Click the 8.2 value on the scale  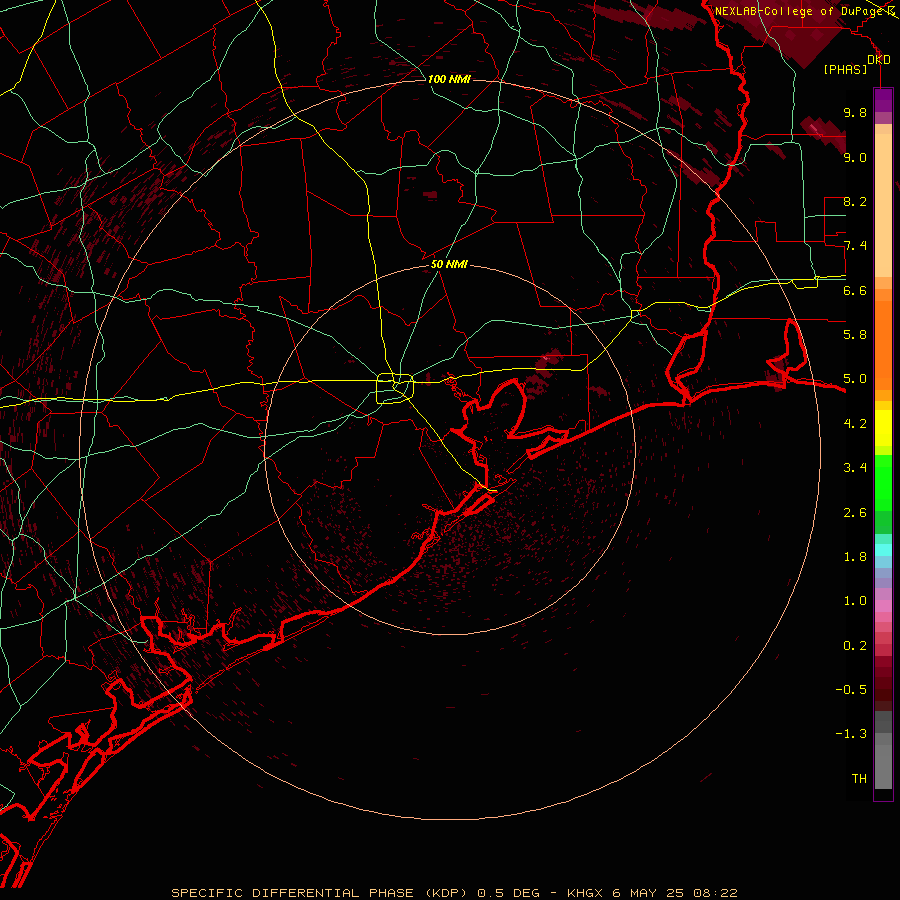click(x=855, y=201)
